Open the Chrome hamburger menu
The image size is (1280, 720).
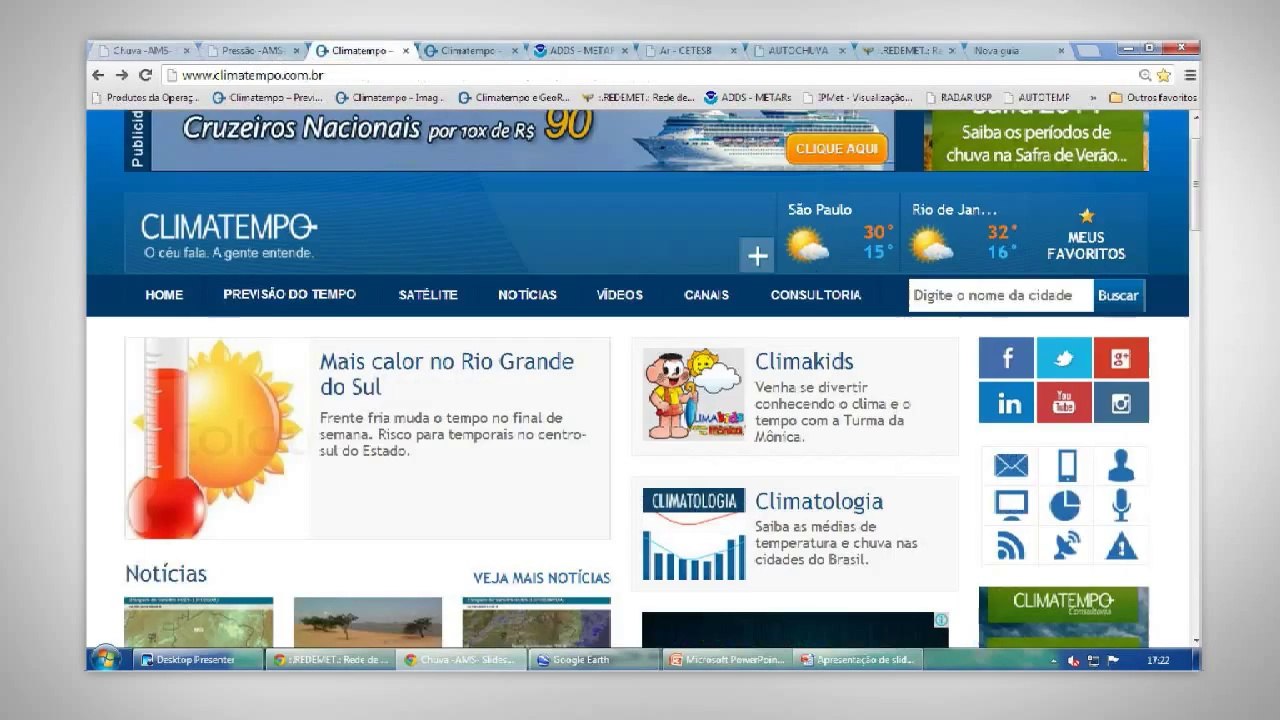(x=1190, y=75)
